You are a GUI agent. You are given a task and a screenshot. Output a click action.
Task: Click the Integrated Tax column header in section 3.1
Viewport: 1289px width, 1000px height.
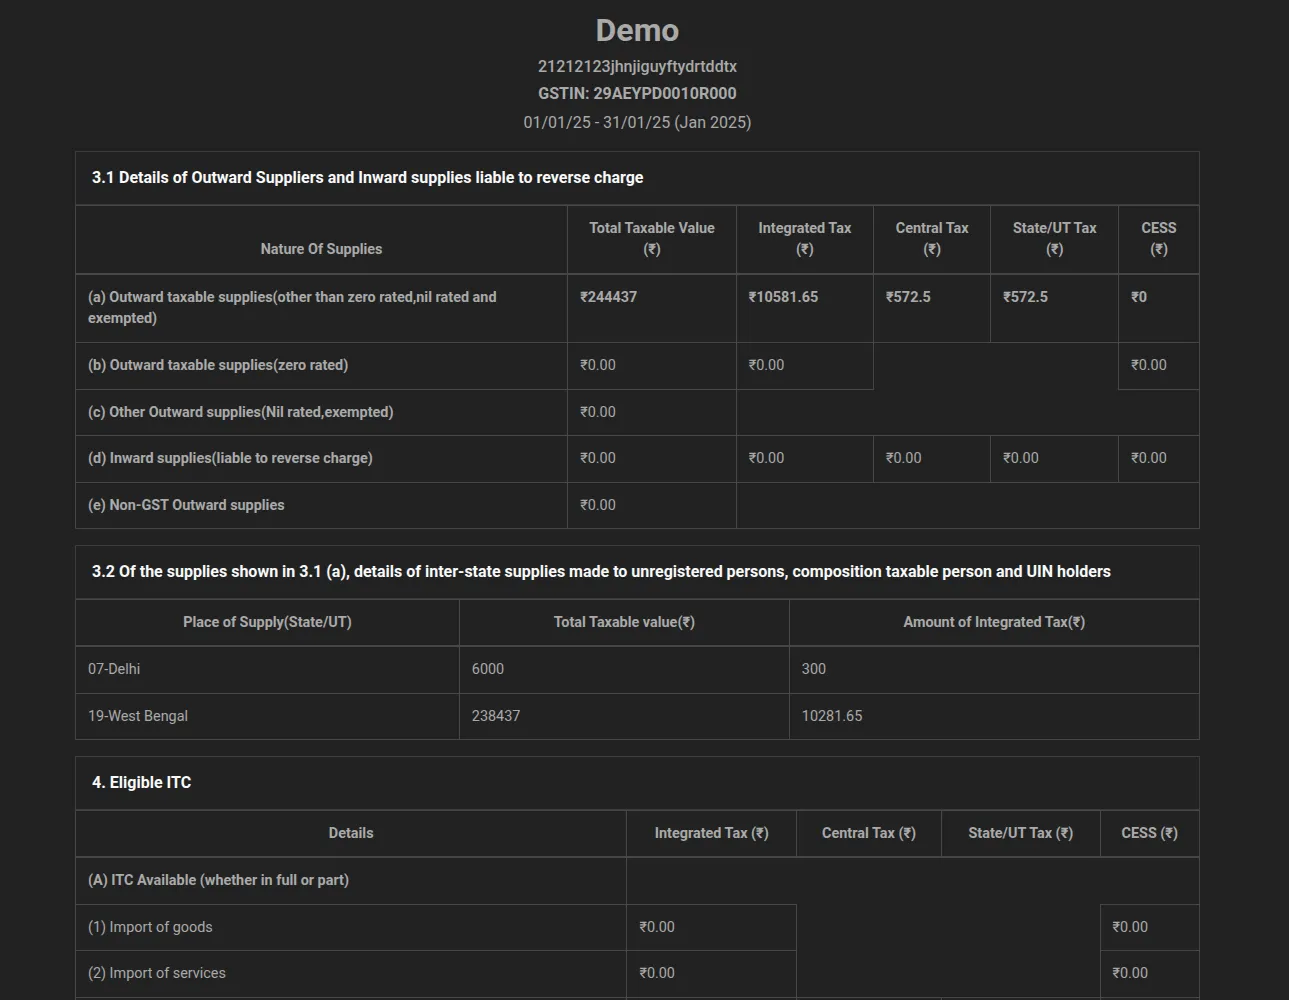(805, 239)
